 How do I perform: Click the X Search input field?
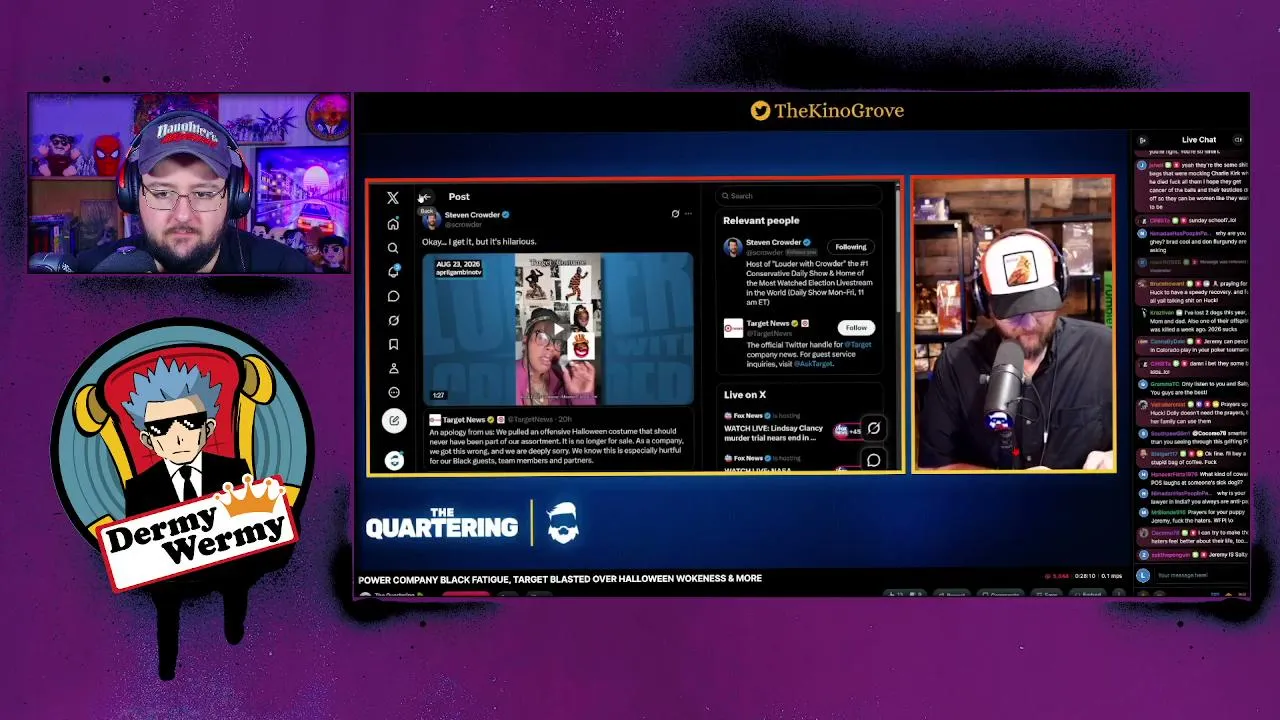pos(800,196)
